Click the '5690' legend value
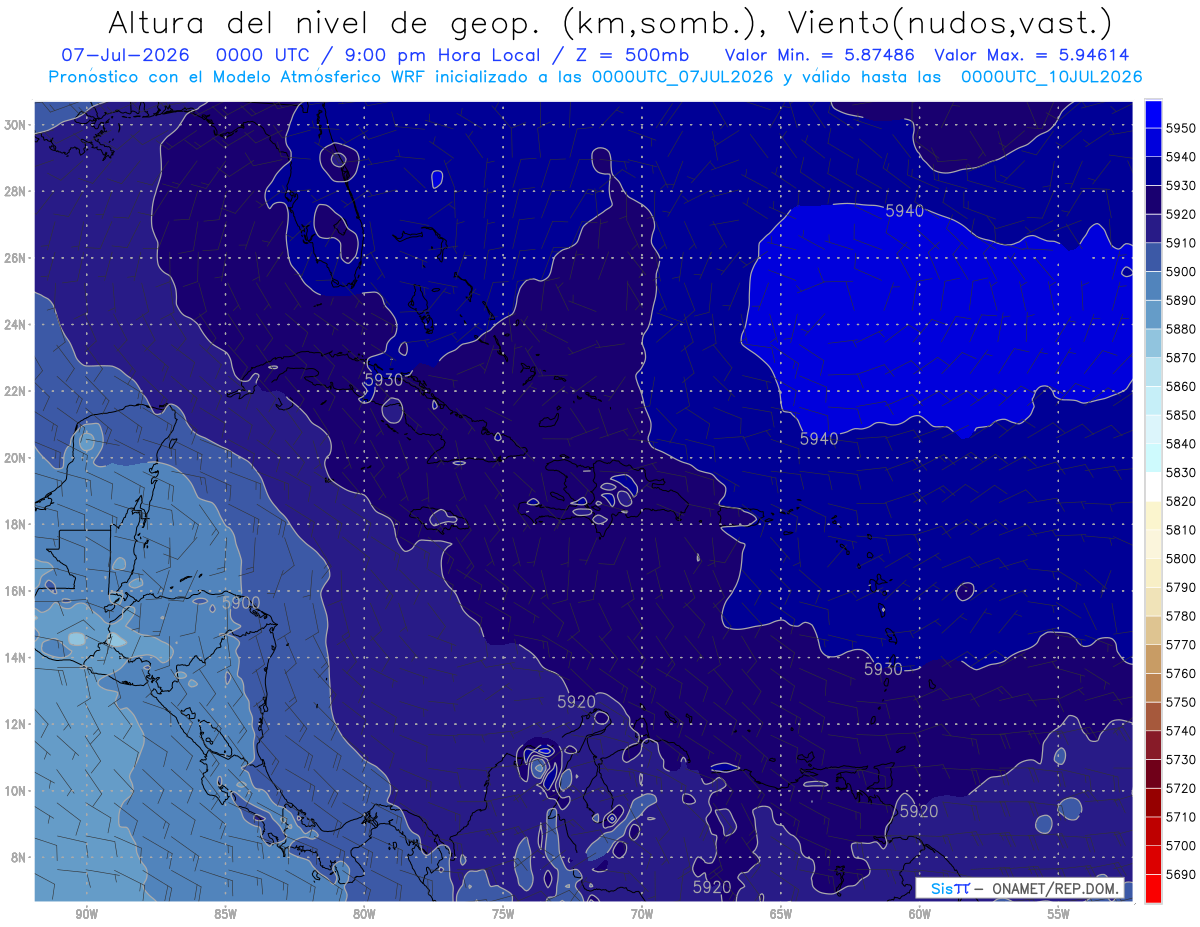Viewport: 1200px width, 927px height. (x=1181, y=874)
